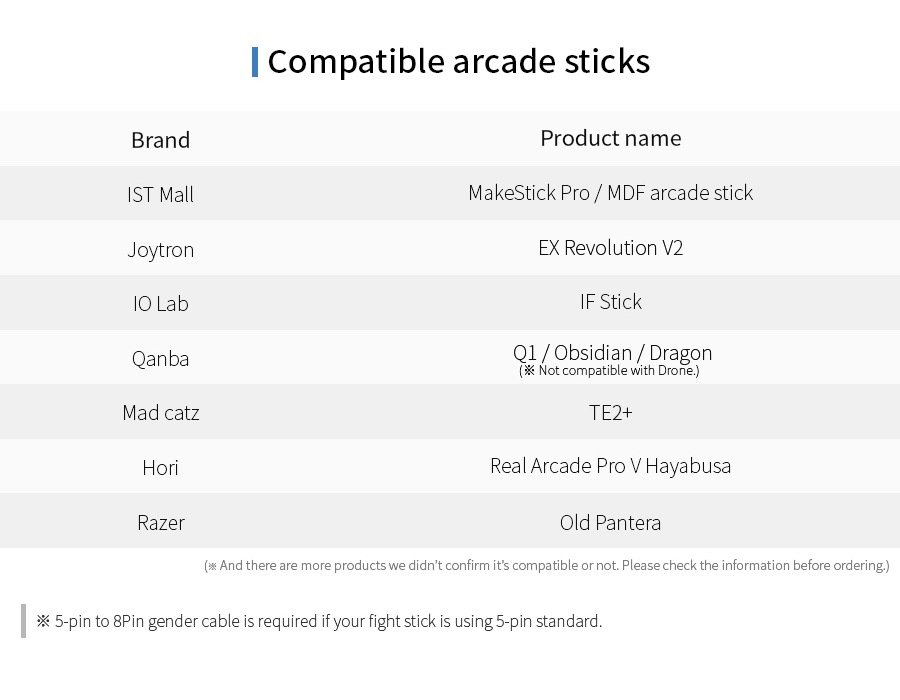Click MakeStick Pro / MDF arcade stick
The height and width of the screenshot is (700, 900).
pos(611,193)
